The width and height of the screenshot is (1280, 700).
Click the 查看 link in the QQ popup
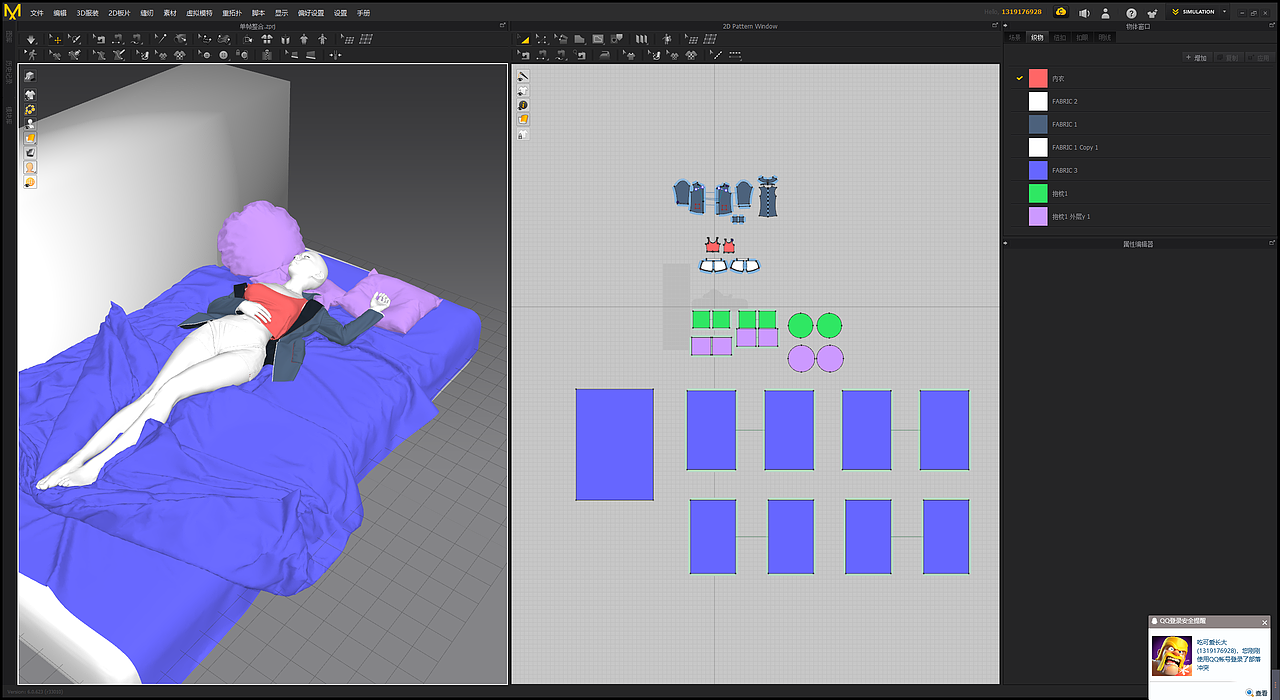point(1256,692)
